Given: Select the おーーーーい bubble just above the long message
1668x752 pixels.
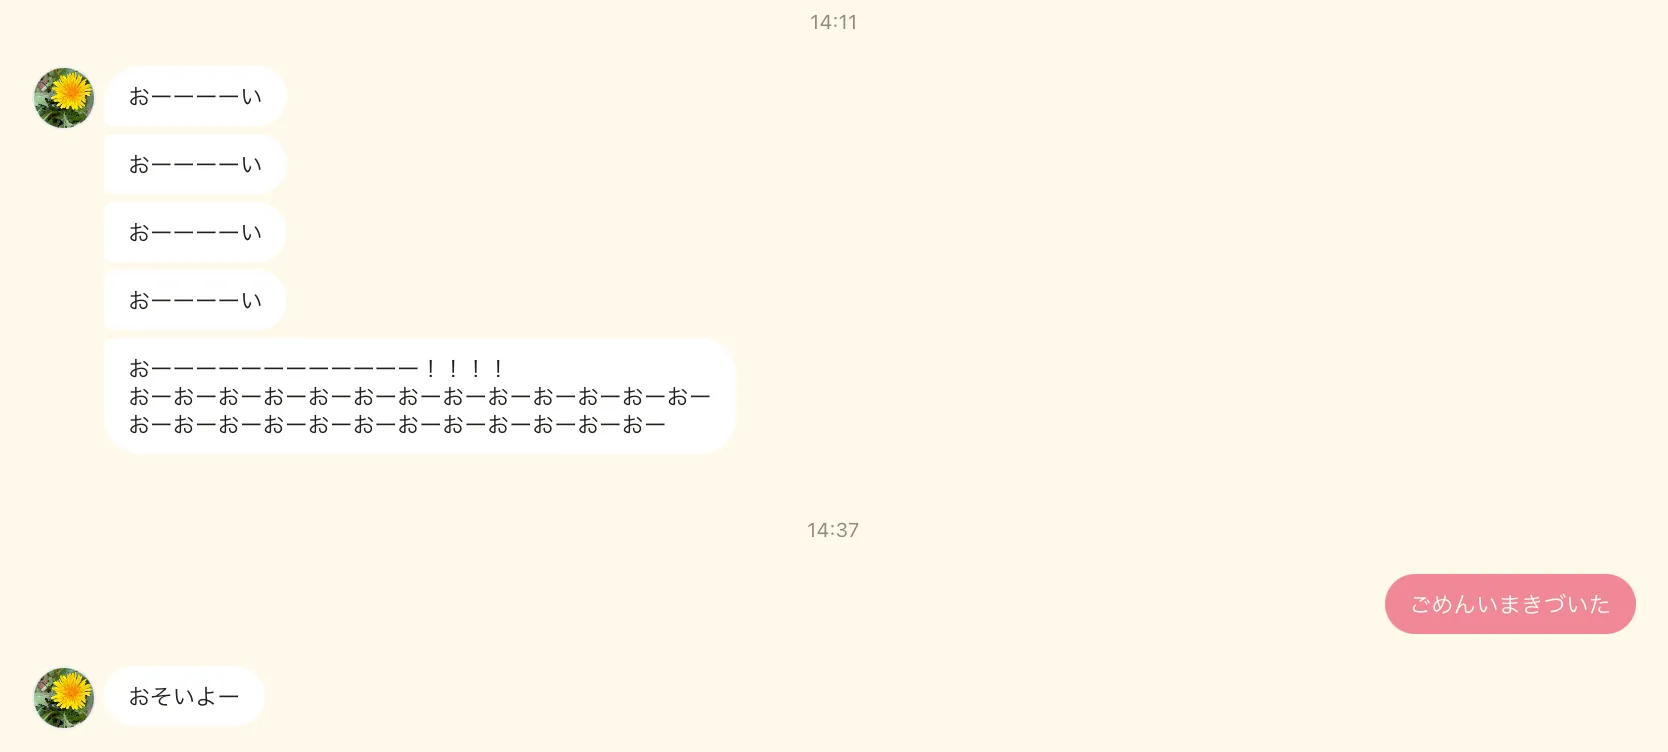Looking at the screenshot, I should tap(195, 300).
